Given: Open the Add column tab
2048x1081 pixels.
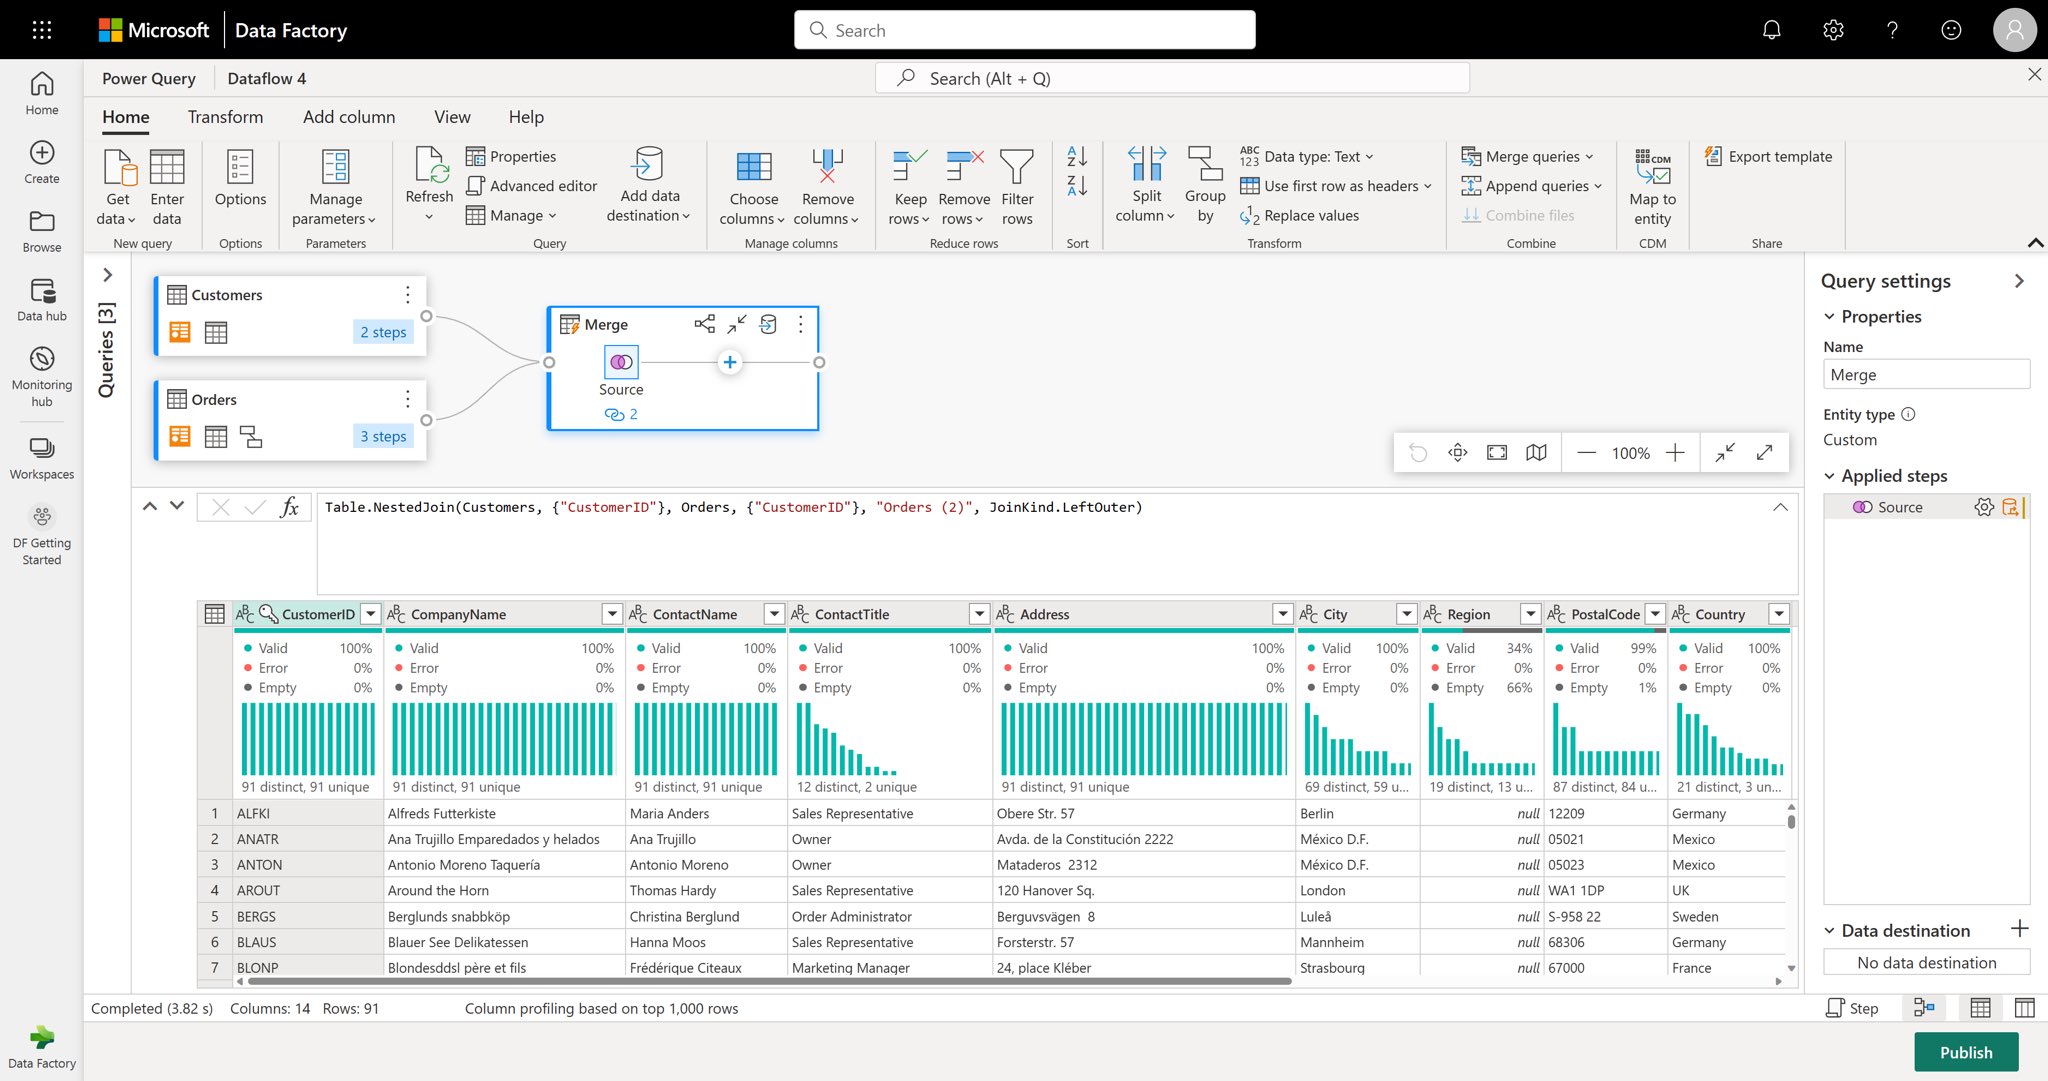Looking at the screenshot, I should click(348, 117).
